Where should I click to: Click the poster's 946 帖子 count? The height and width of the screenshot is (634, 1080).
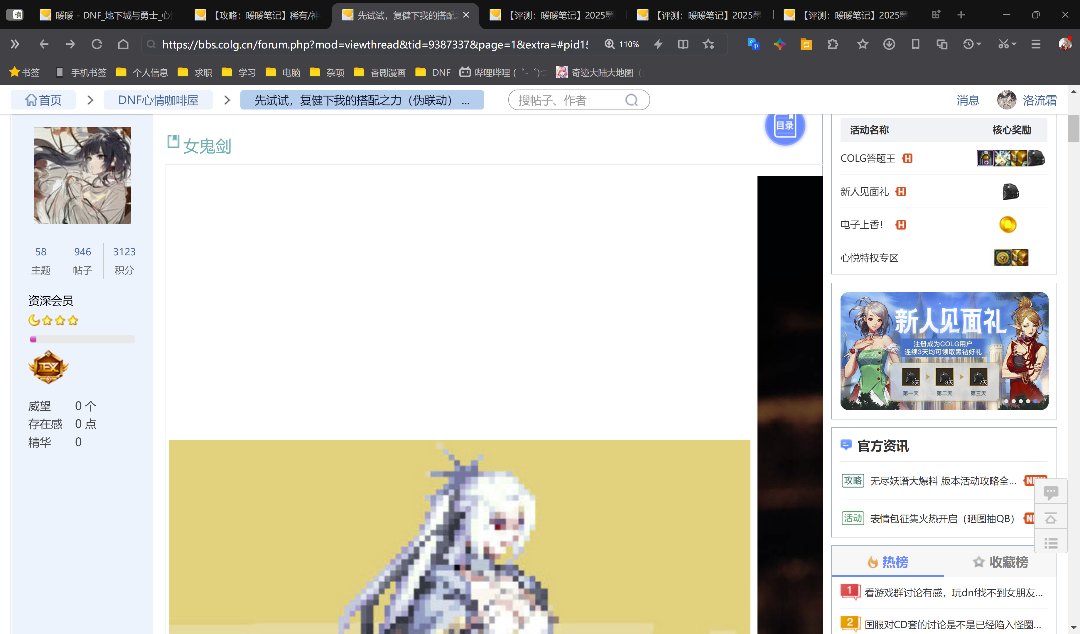83,260
